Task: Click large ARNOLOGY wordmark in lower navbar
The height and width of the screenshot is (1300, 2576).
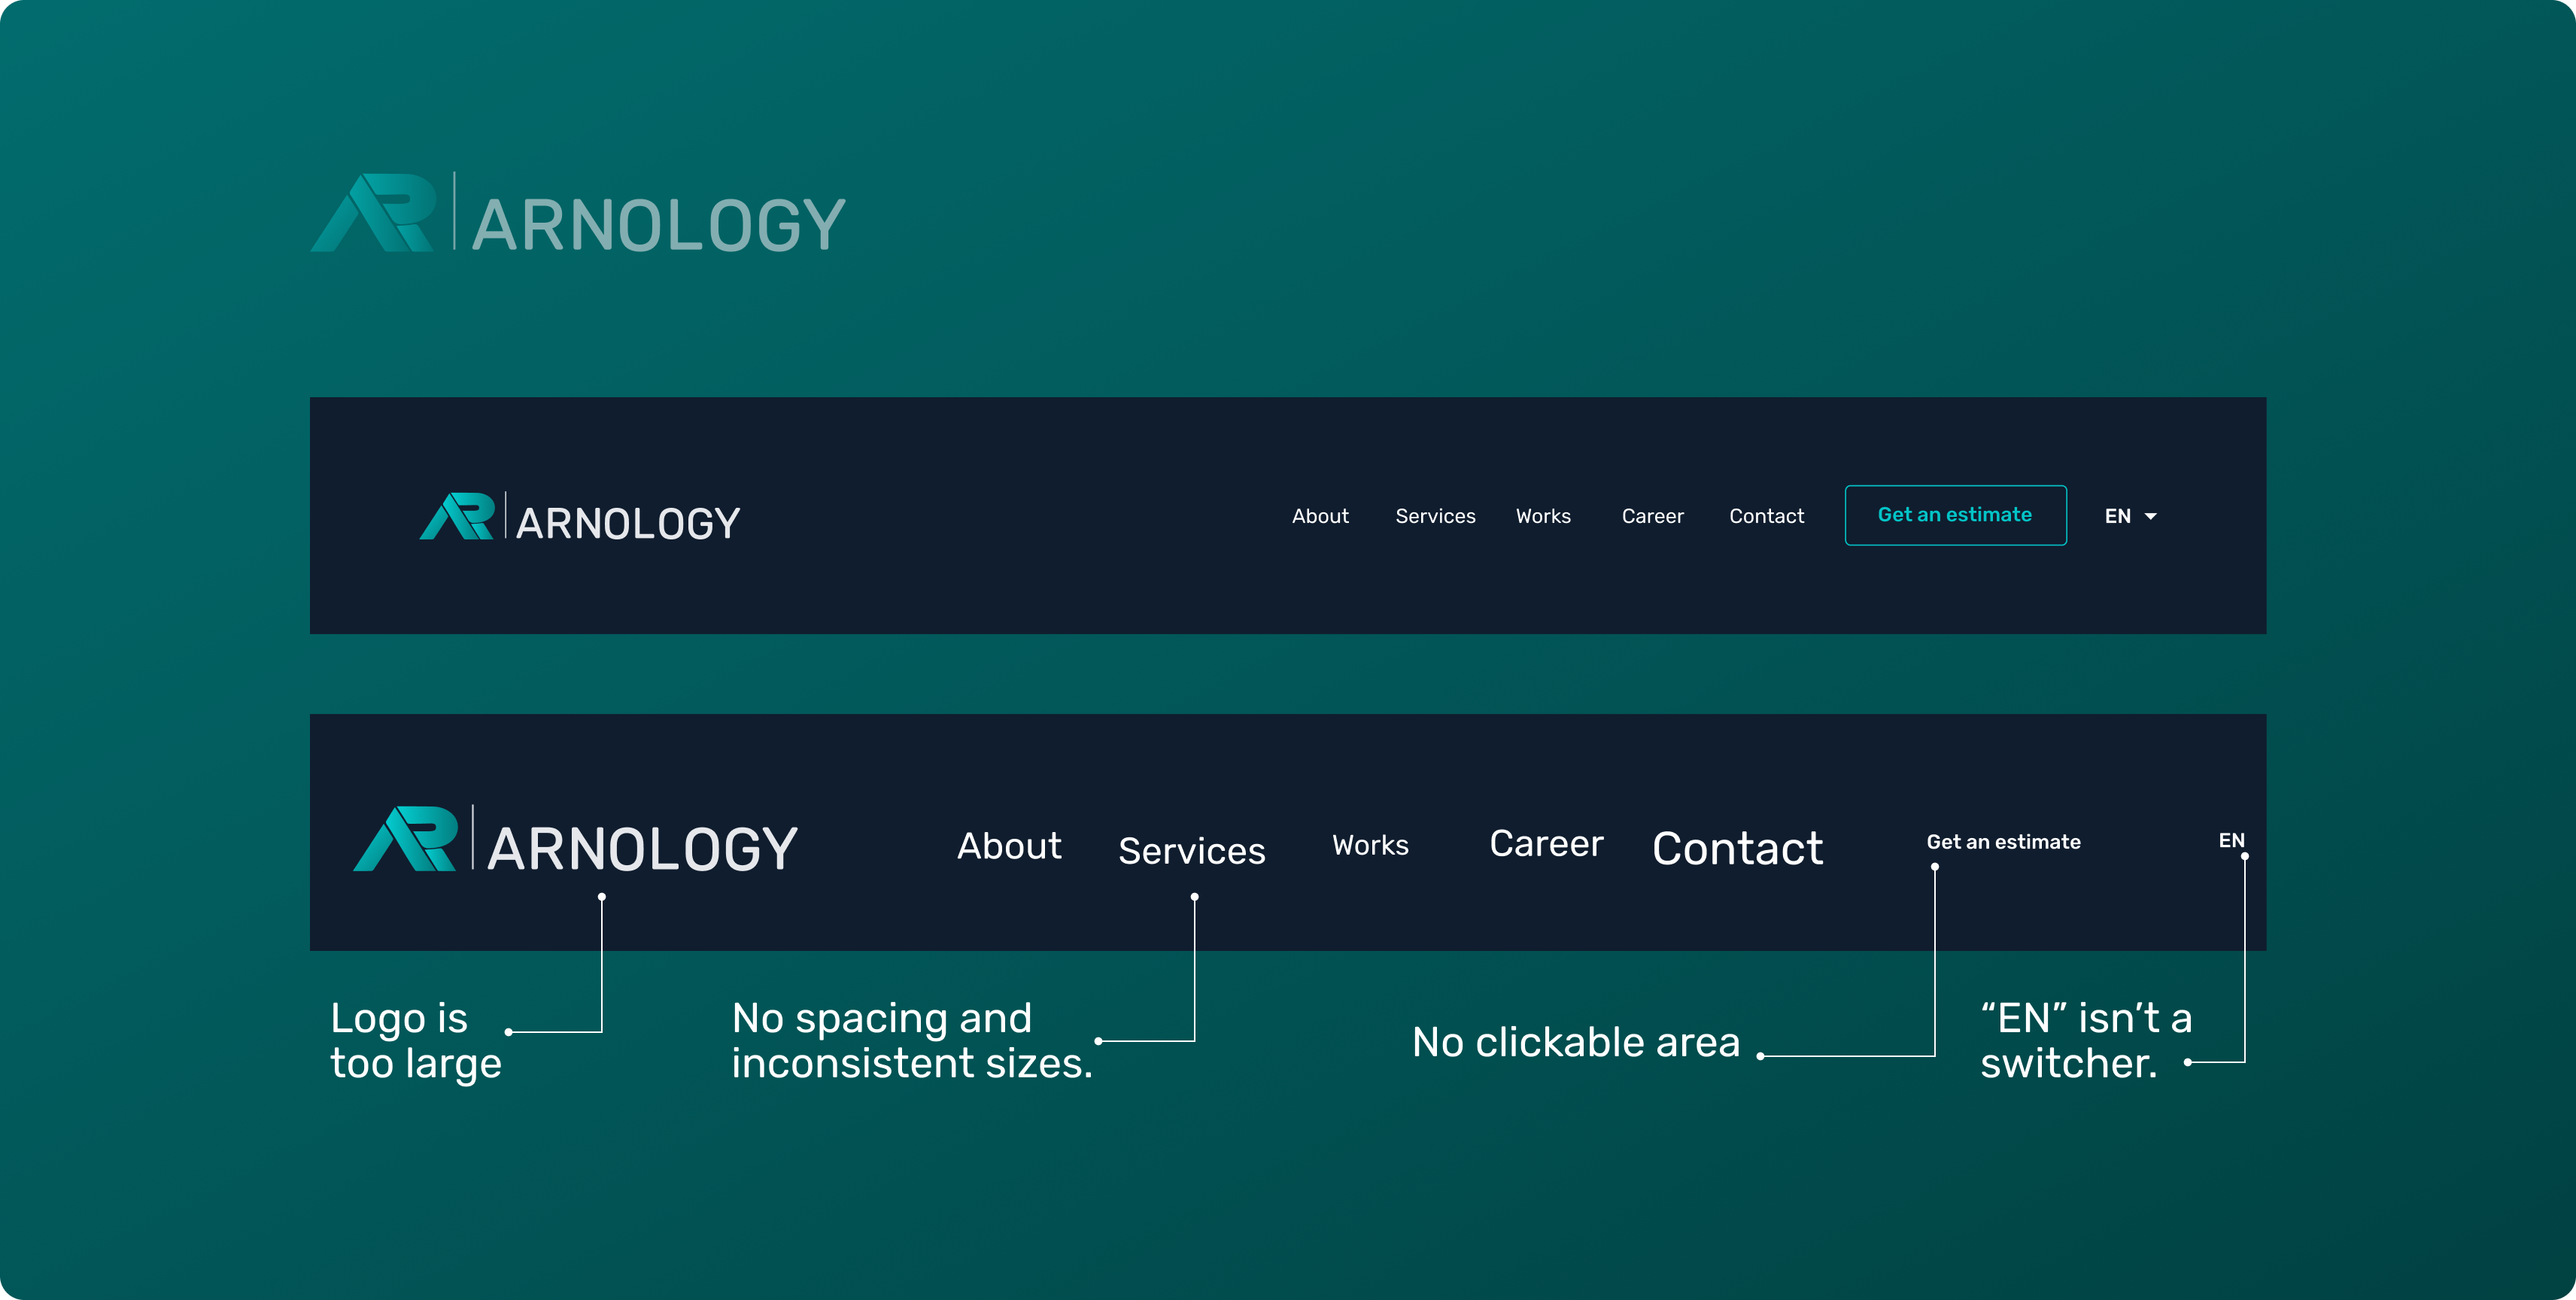Action: coord(642,849)
